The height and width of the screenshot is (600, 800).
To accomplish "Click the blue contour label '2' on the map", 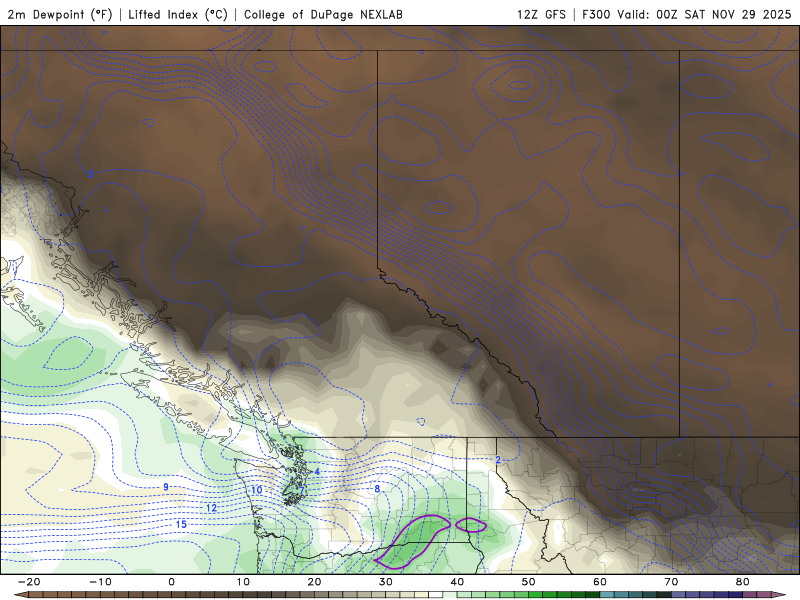I will tap(498, 460).
